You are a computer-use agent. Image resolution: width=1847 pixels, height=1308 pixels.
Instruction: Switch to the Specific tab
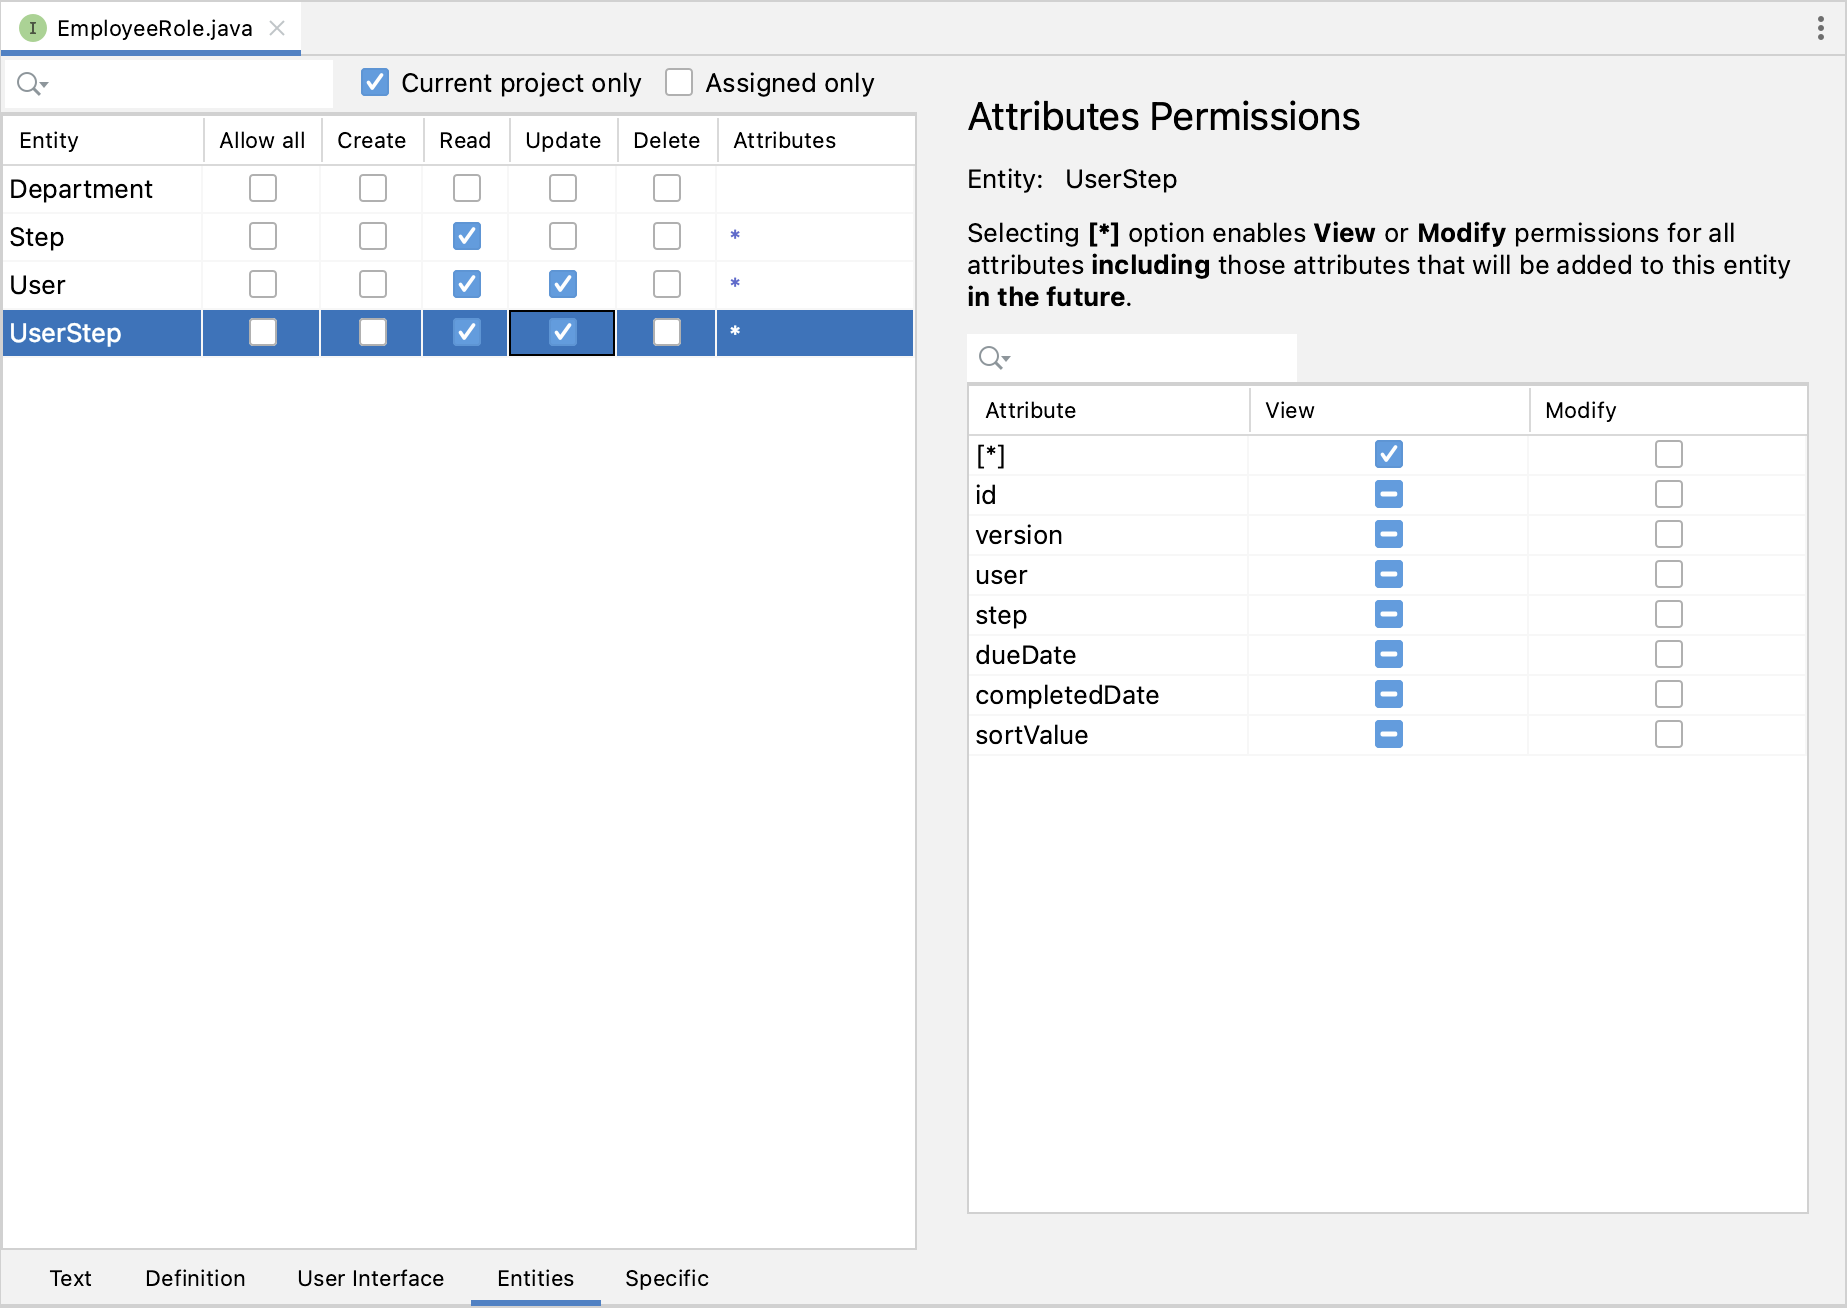pyautogui.click(x=666, y=1278)
